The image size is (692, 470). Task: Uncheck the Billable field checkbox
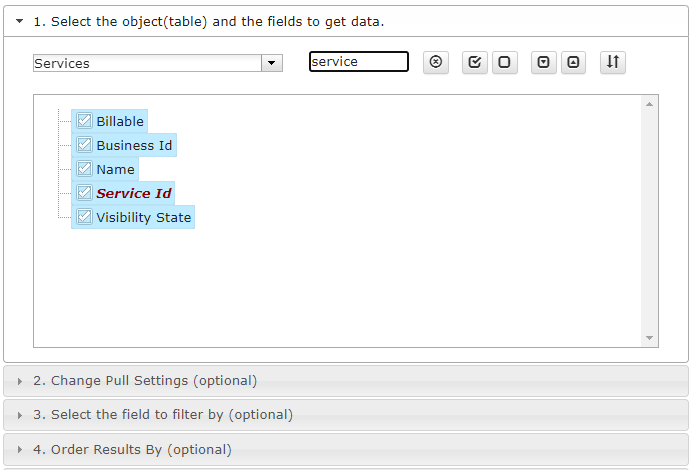tap(84, 121)
